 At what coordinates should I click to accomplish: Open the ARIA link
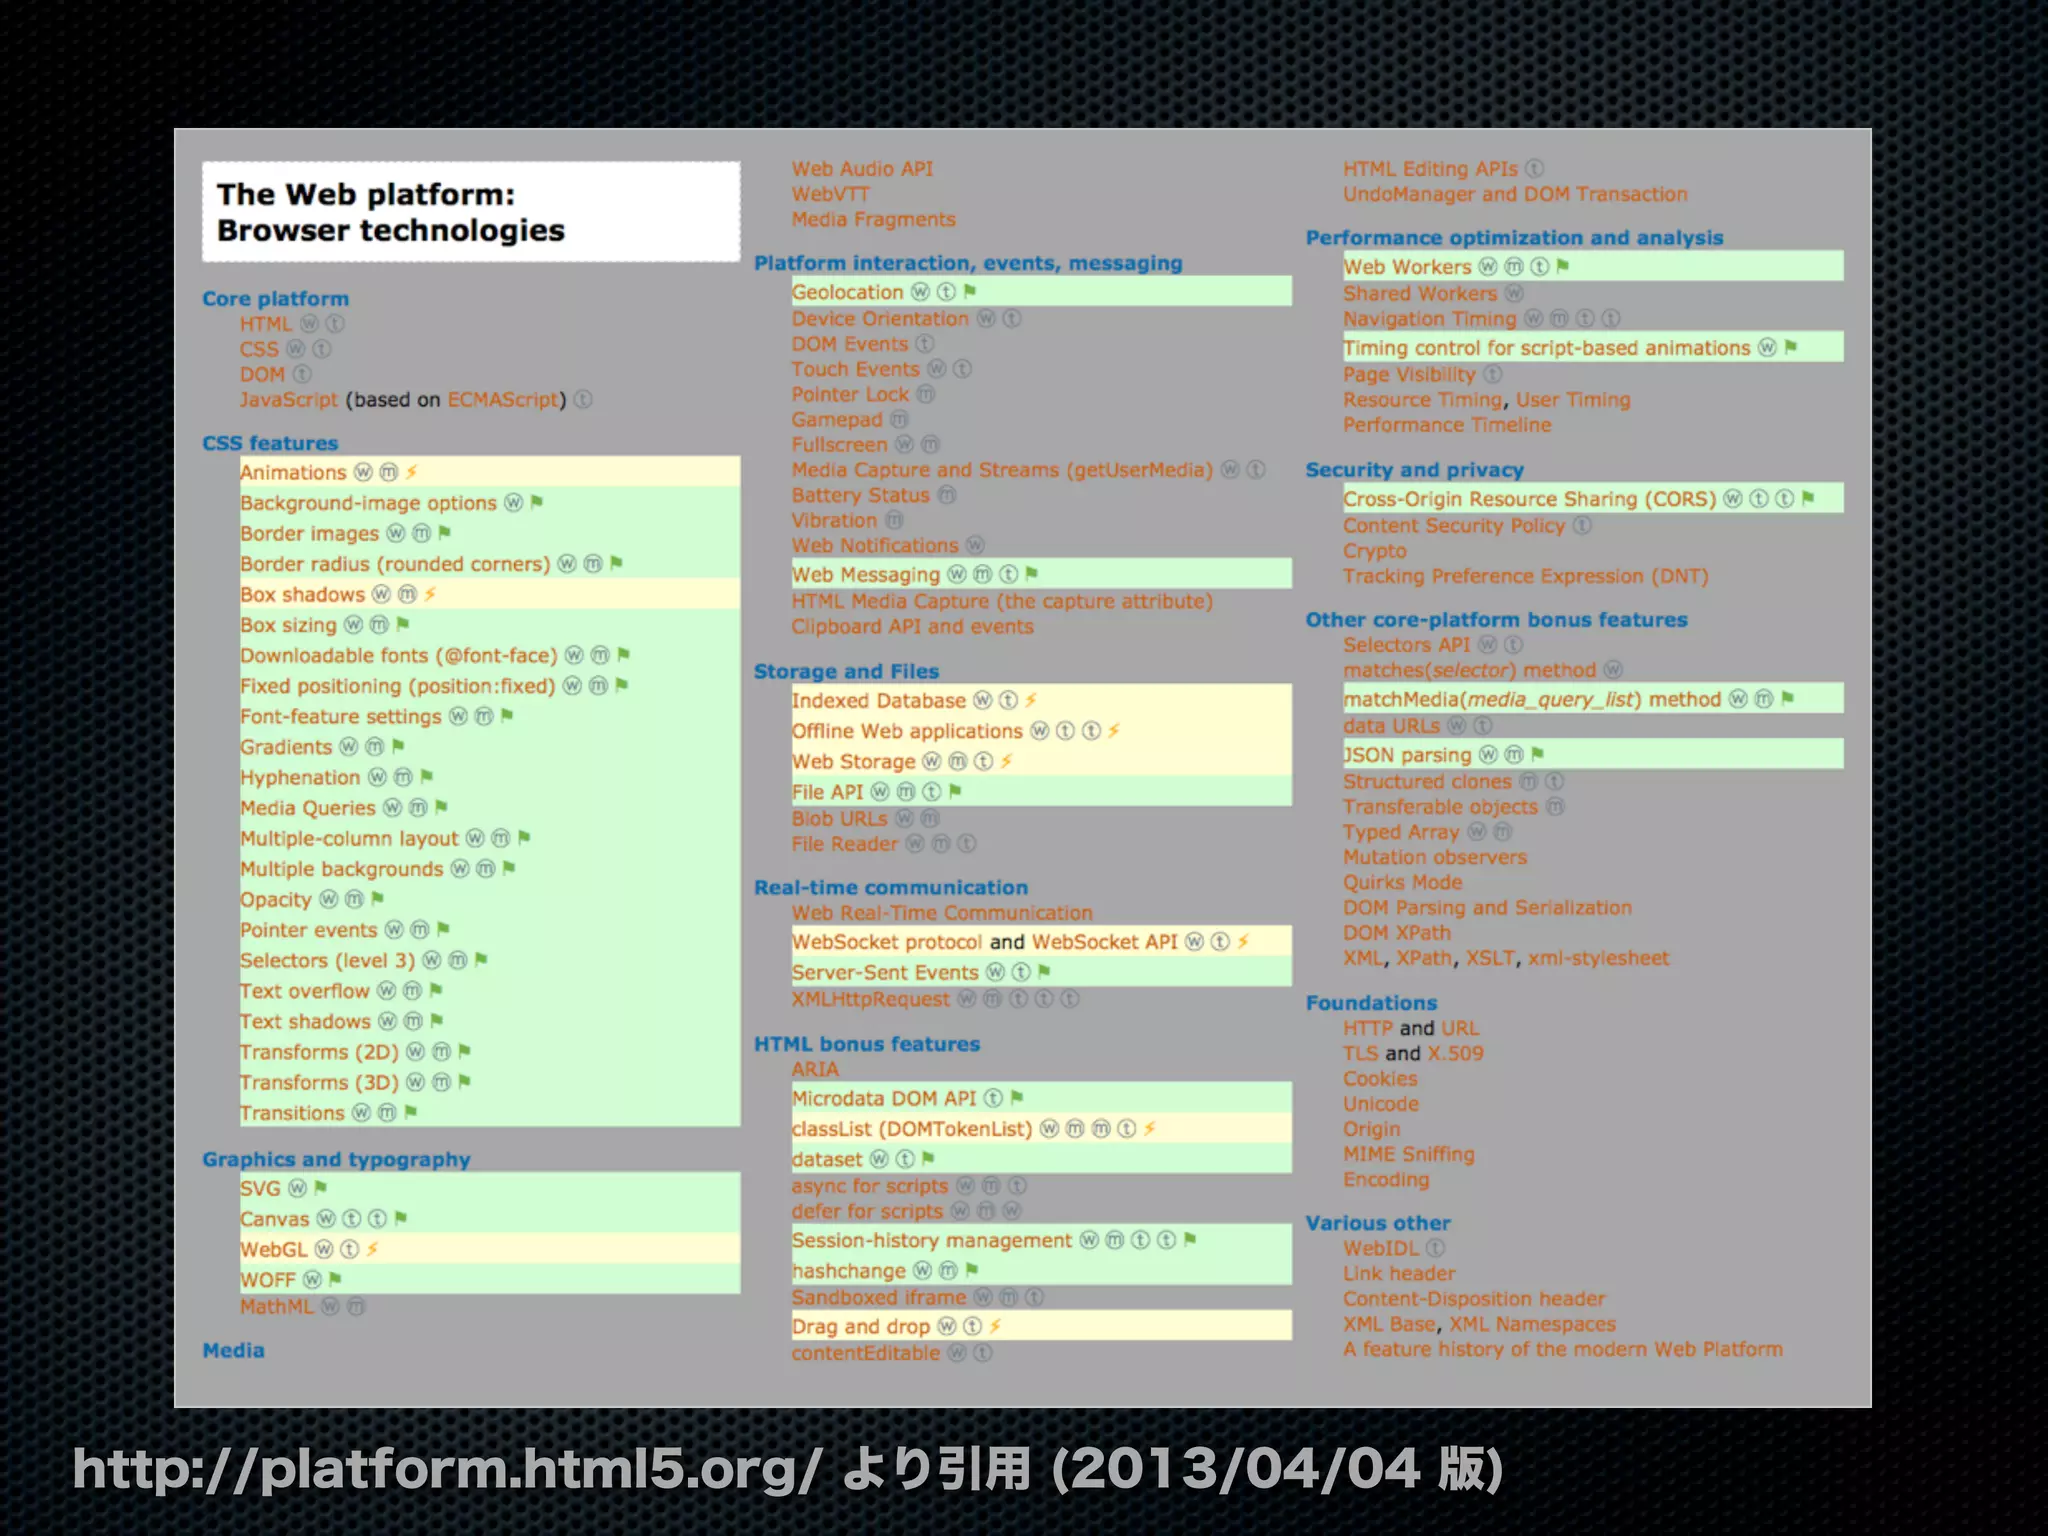click(x=815, y=1069)
